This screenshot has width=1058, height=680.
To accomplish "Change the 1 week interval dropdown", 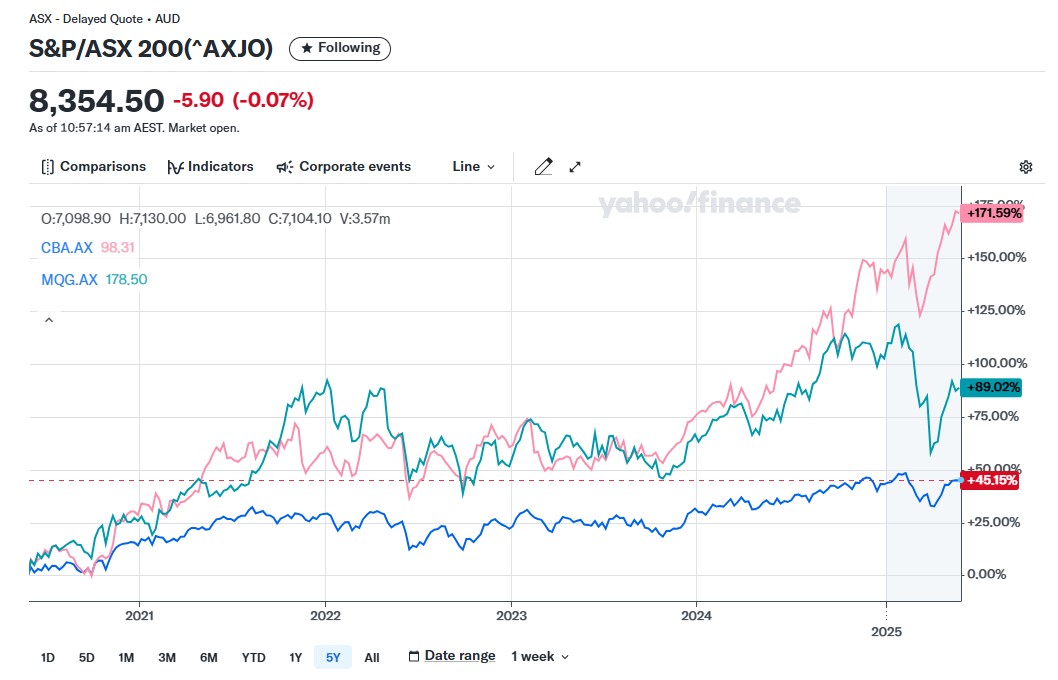I will tap(540, 656).
